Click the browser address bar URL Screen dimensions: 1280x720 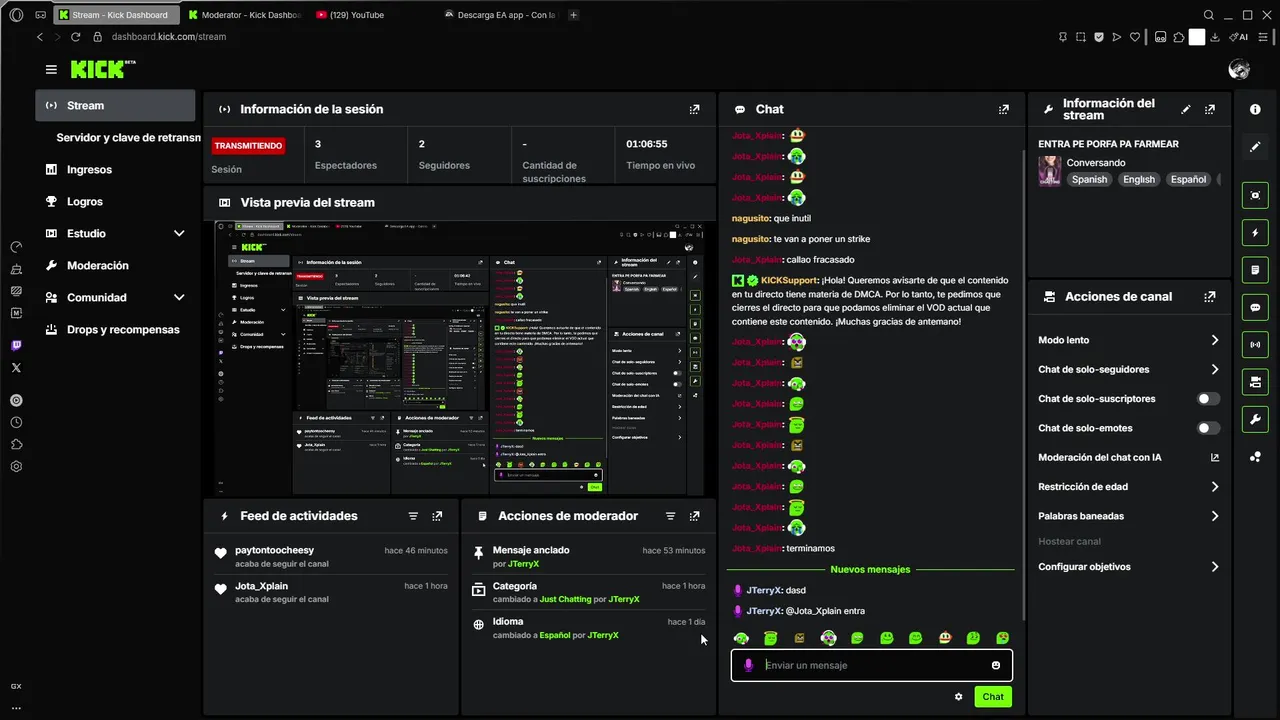(169, 37)
